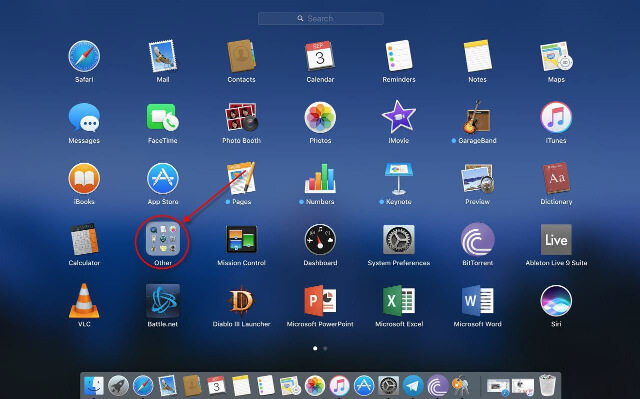Open Ableton Live 9 Suite
This screenshot has height=399, width=640.
[x=556, y=239]
